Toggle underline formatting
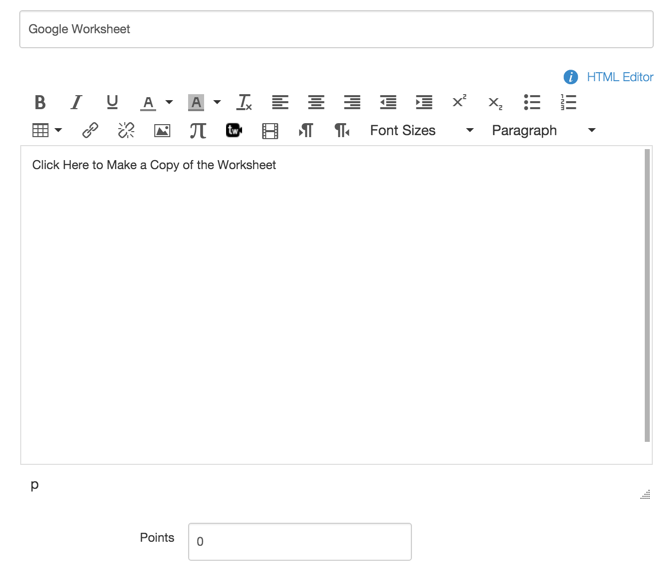This screenshot has width=671, height=569. (112, 102)
